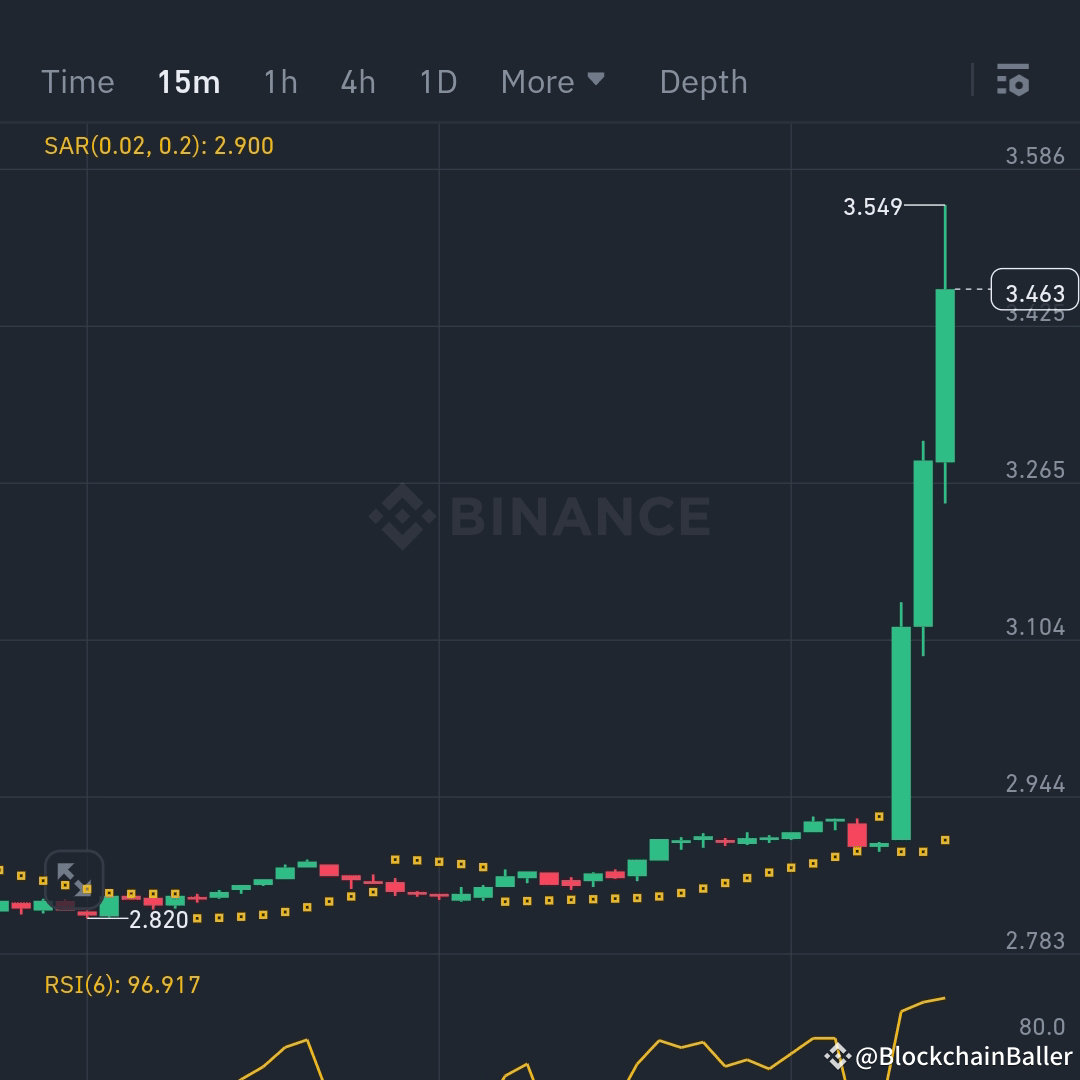Image resolution: width=1080 pixels, height=1080 pixels.
Task: Click the high price marker 3.549
Action: pos(873,208)
